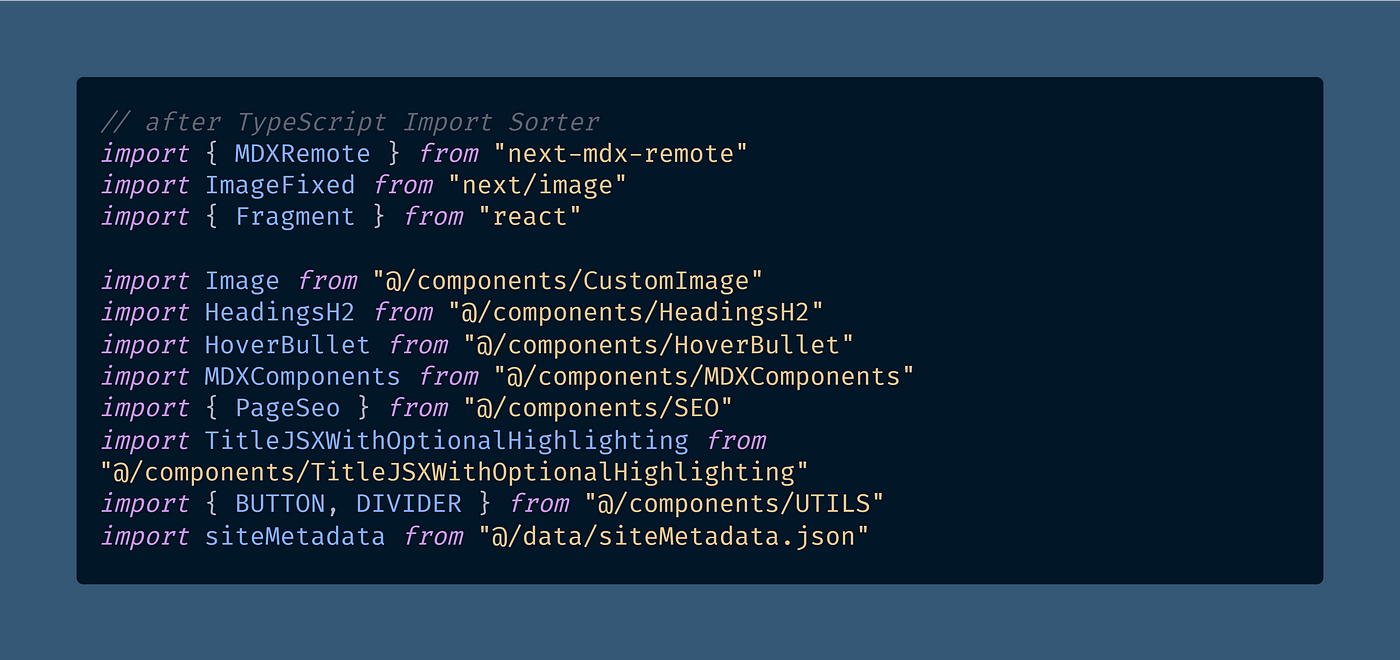The image size is (1400, 660).
Task: Select the Fragment identifier
Action: 295,218
